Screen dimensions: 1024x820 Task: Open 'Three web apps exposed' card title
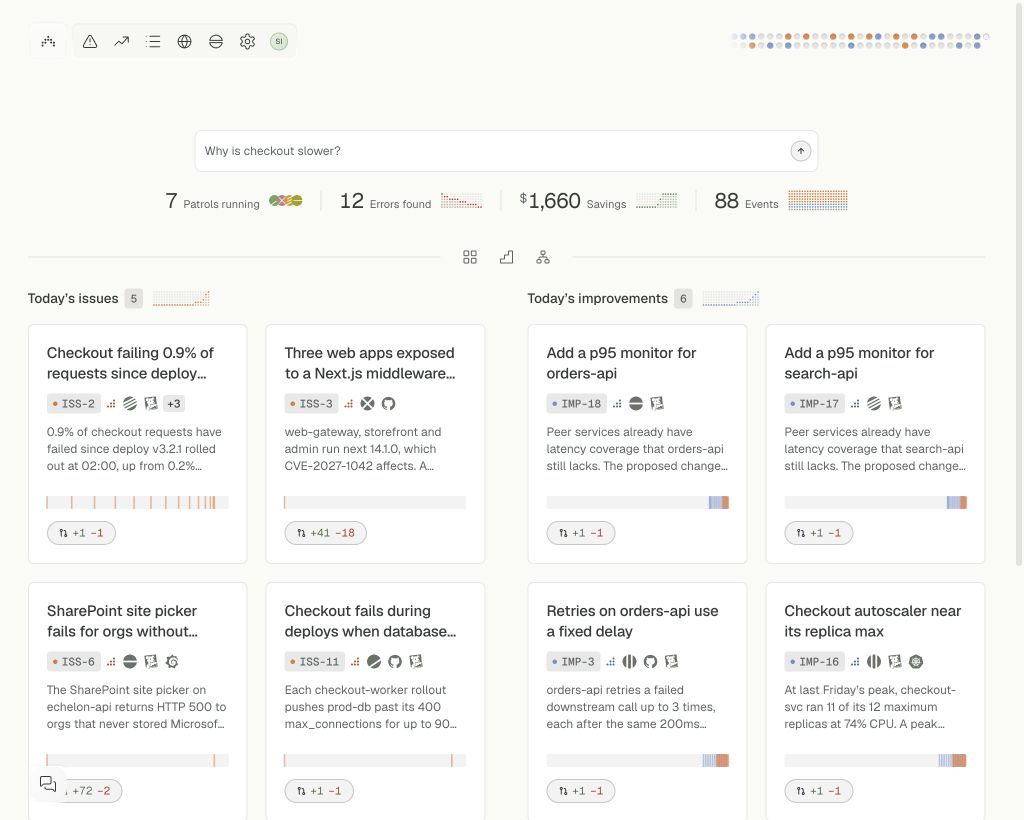tap(370, 363)
